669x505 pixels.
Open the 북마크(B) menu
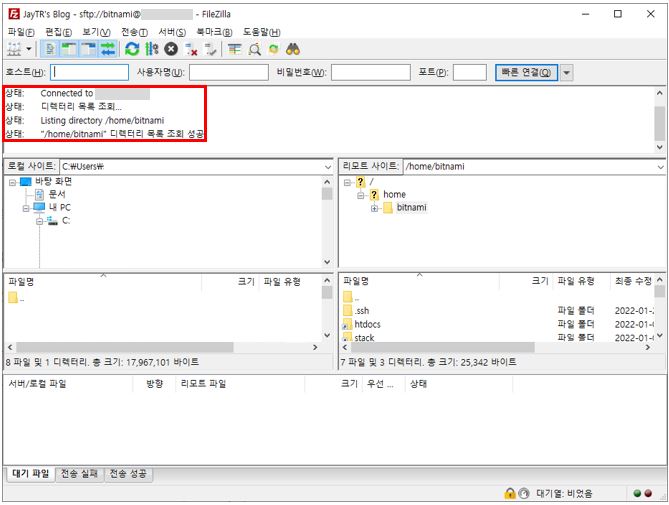pos(214,32)
